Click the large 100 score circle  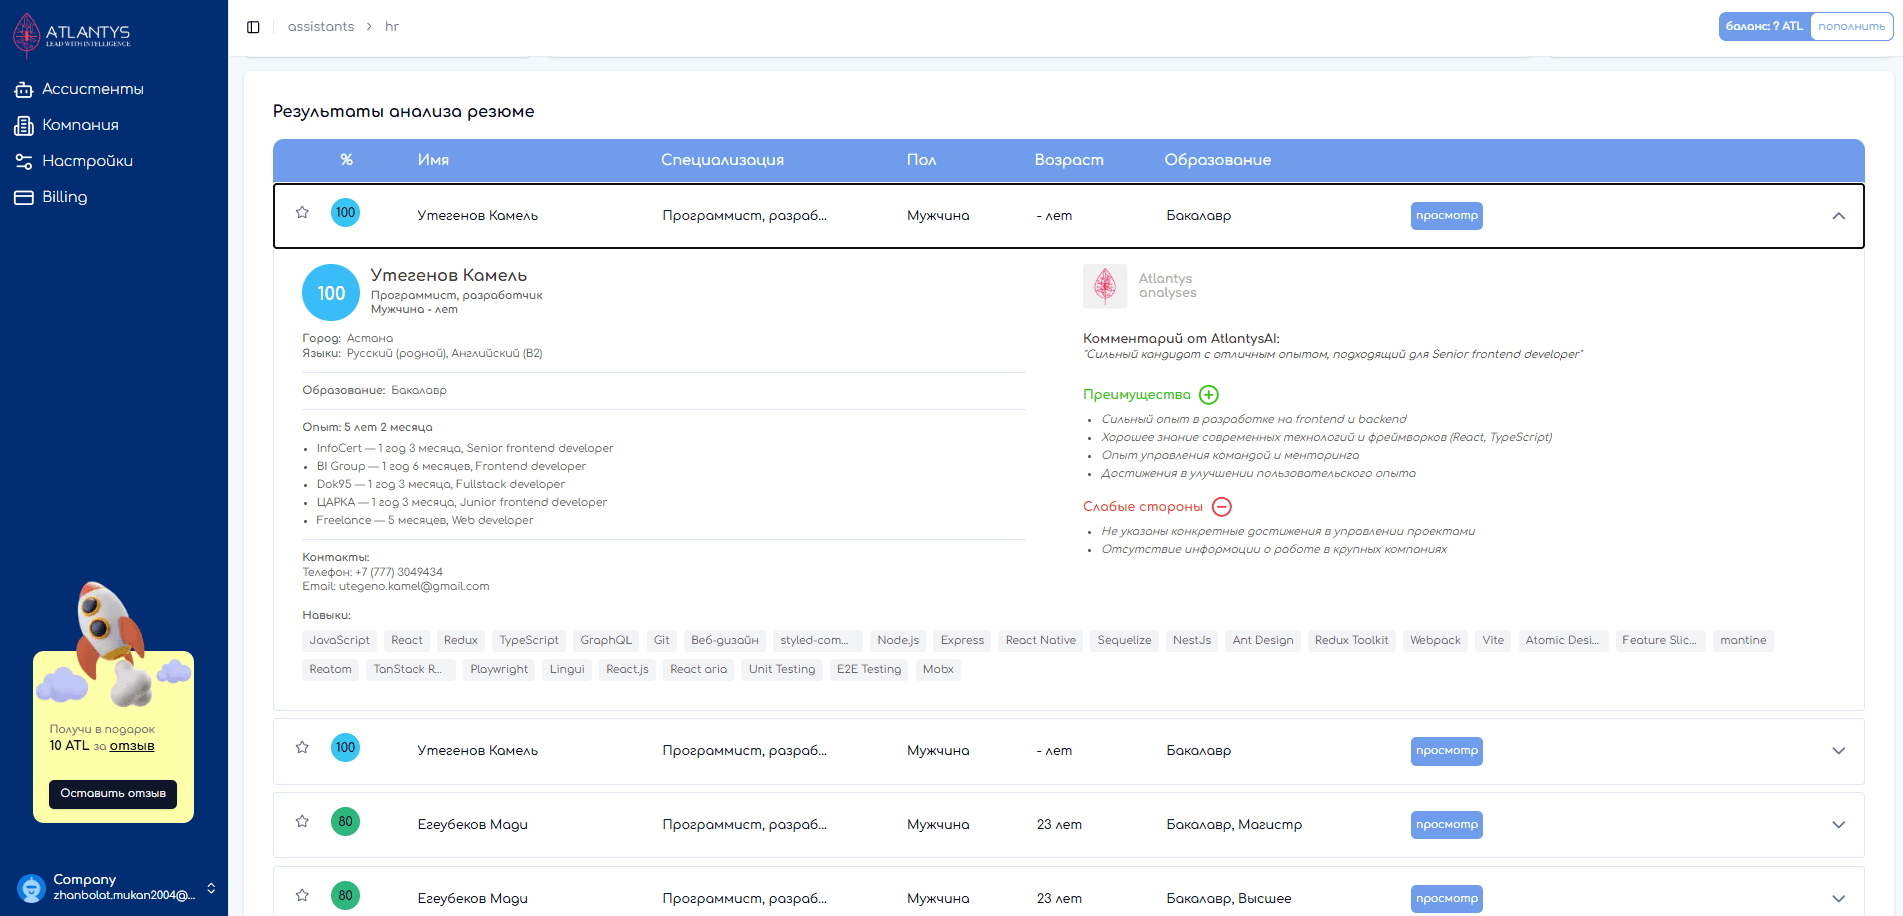[331, 293]
